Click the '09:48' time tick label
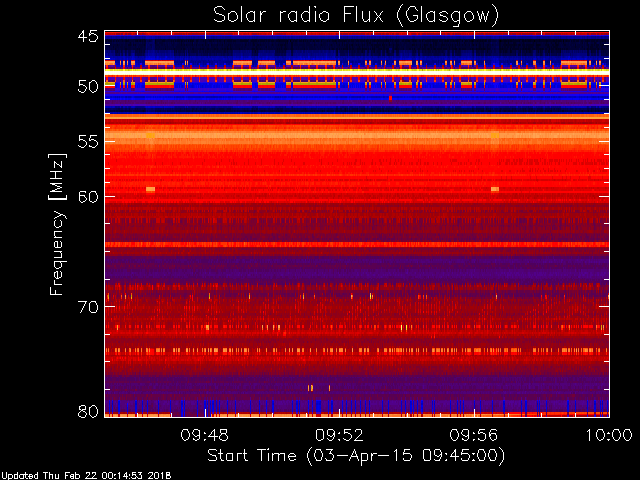The image size is (640, 480). pyautogui.click(x=204, y=435)
